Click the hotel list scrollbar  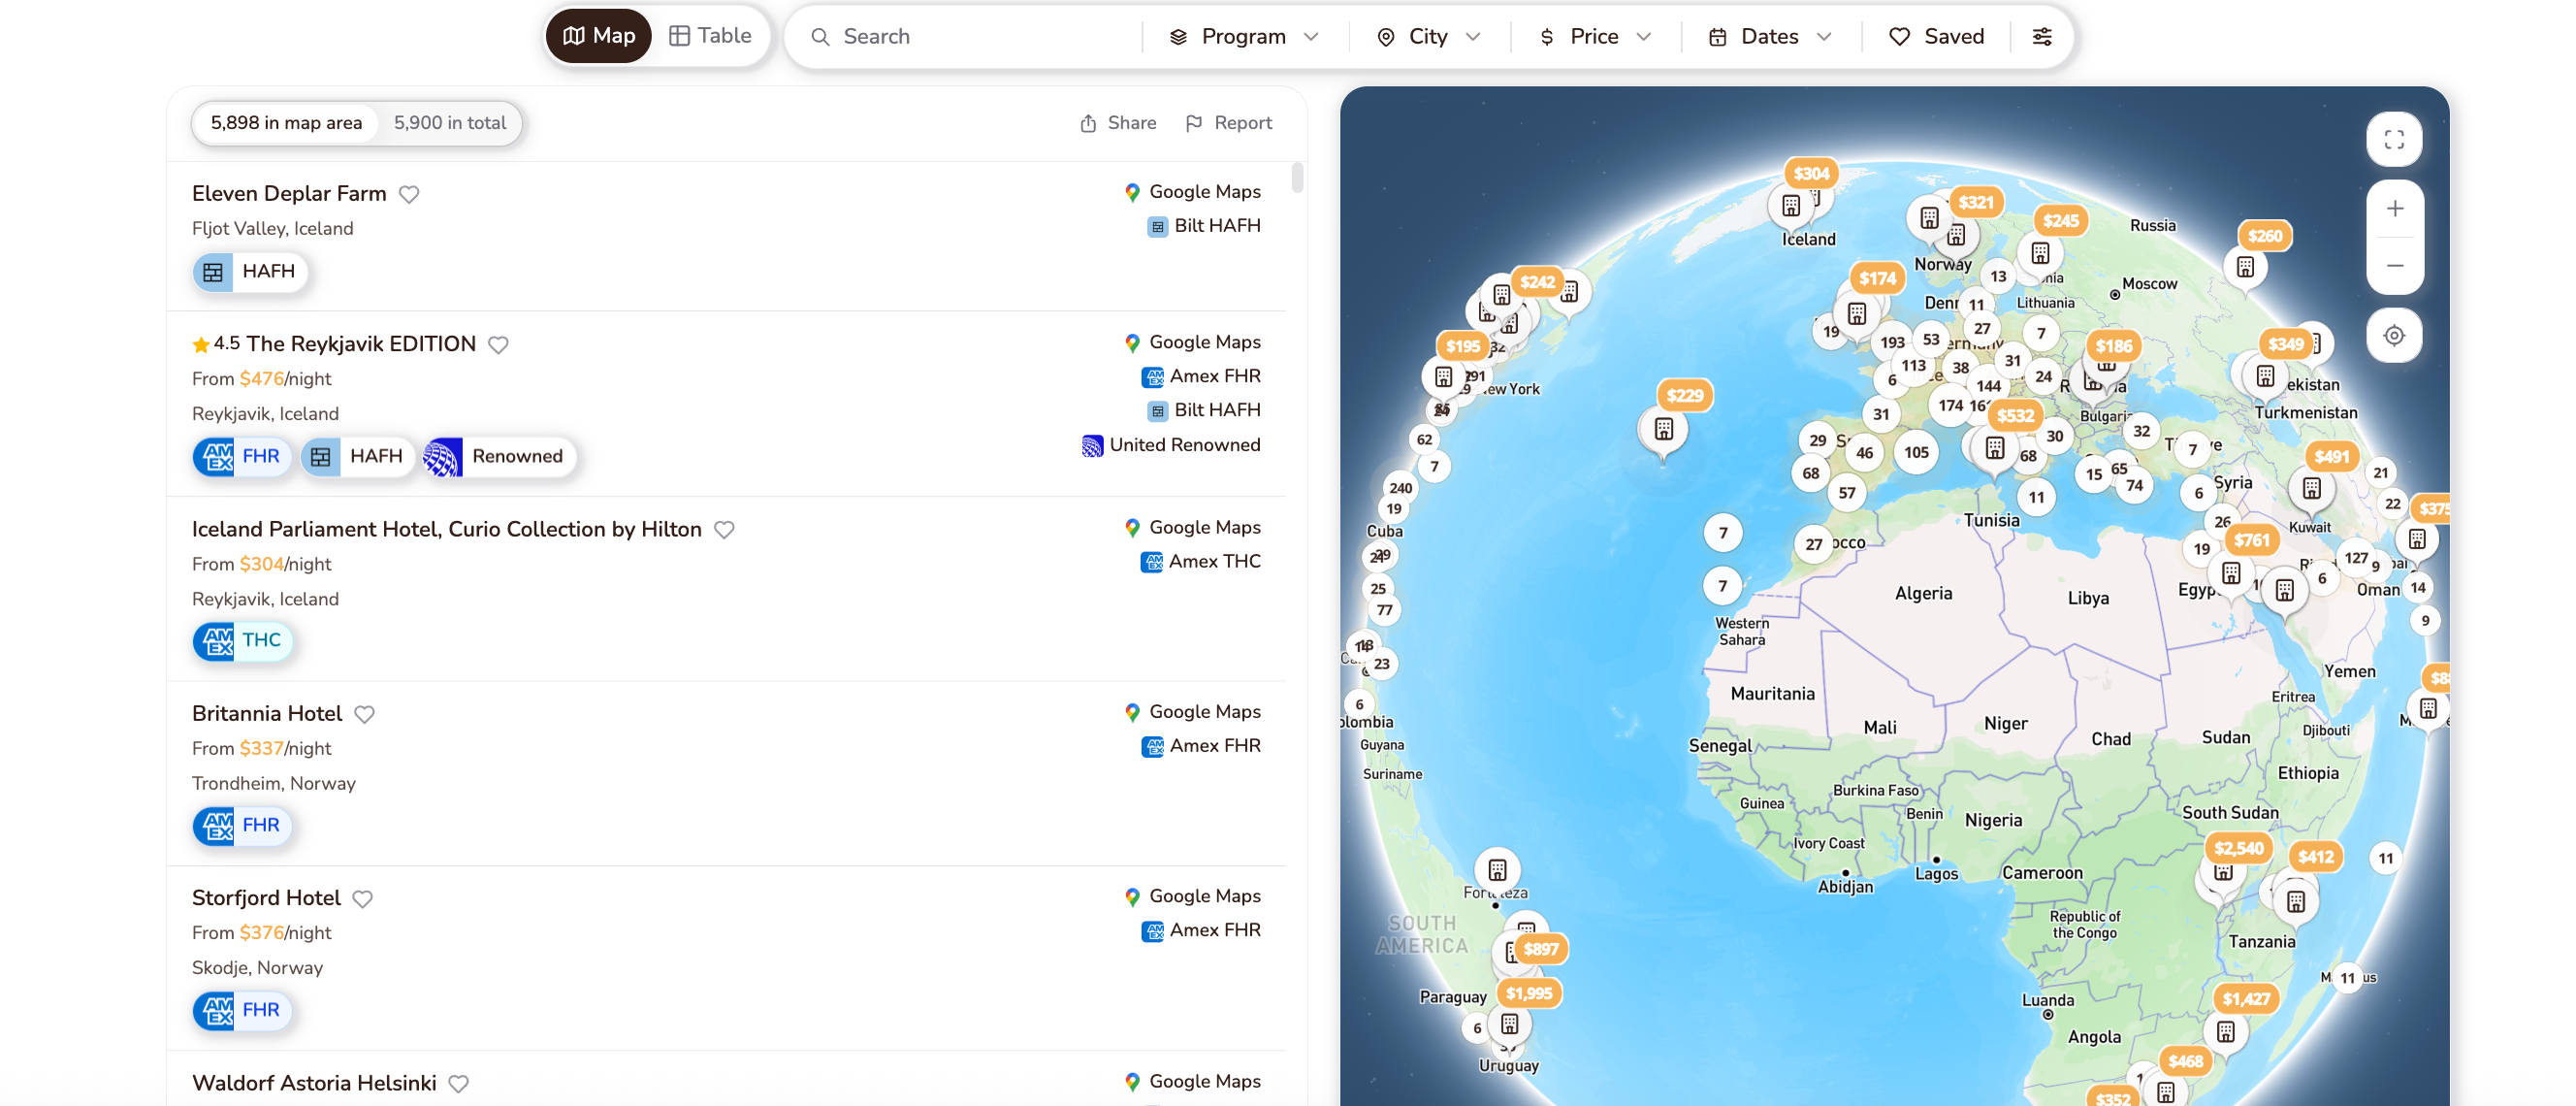tap(1297, 177)
